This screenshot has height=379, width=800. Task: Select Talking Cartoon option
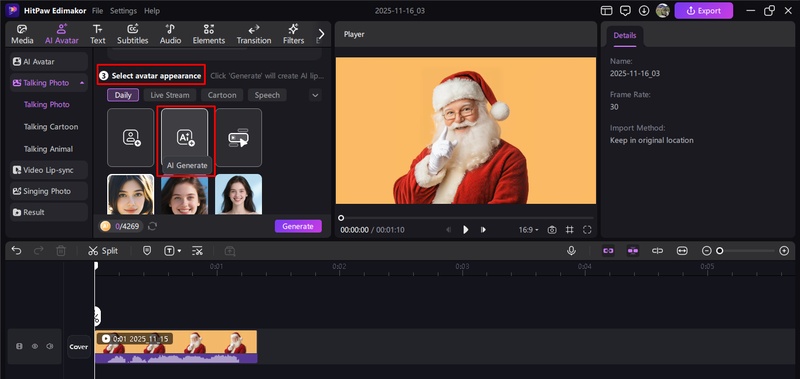pyautogui.click(x=51, y=127)
